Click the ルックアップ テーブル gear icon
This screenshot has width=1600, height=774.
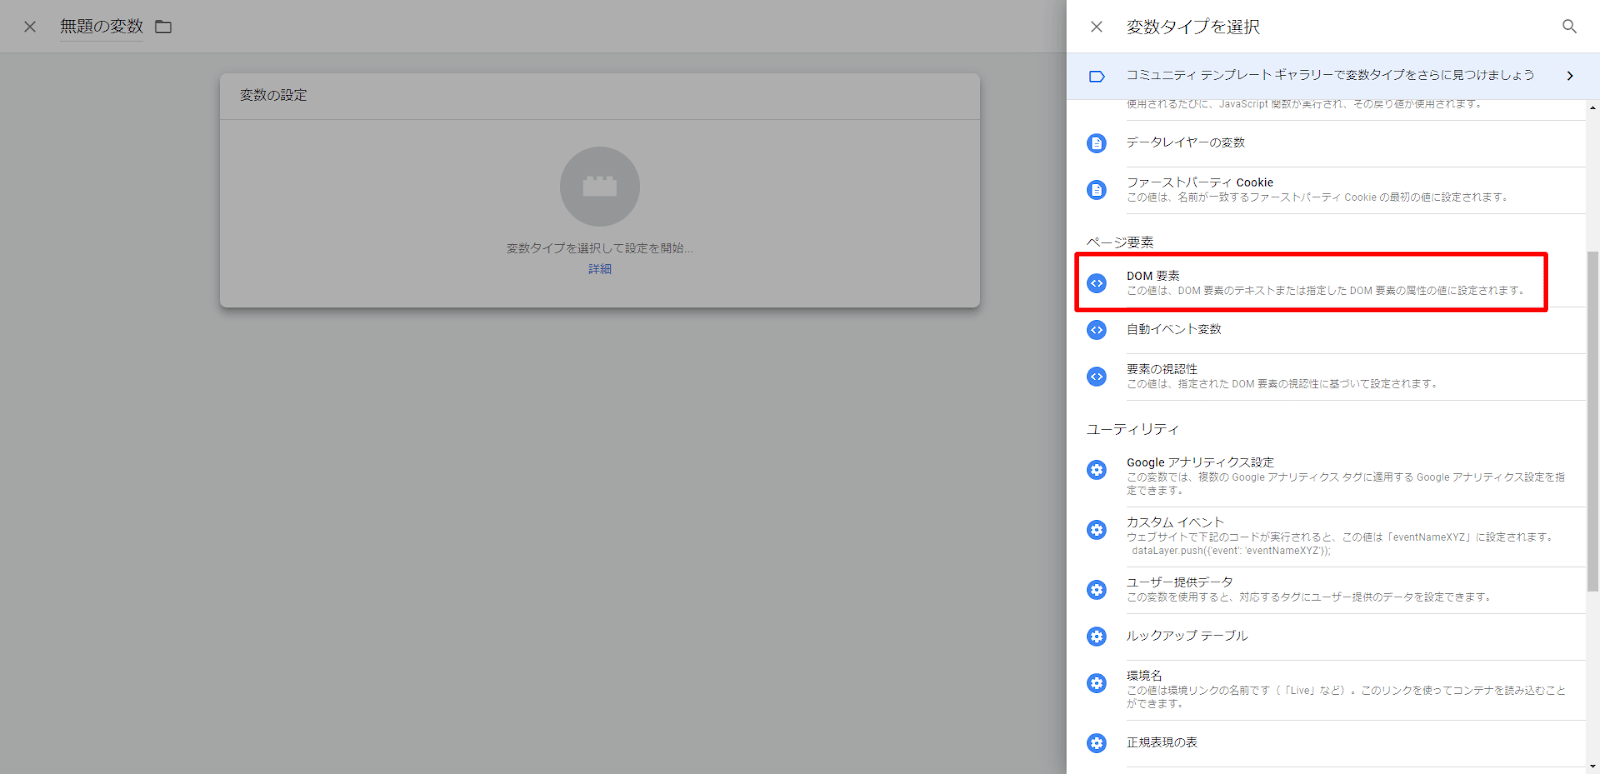click(1097, 637)
